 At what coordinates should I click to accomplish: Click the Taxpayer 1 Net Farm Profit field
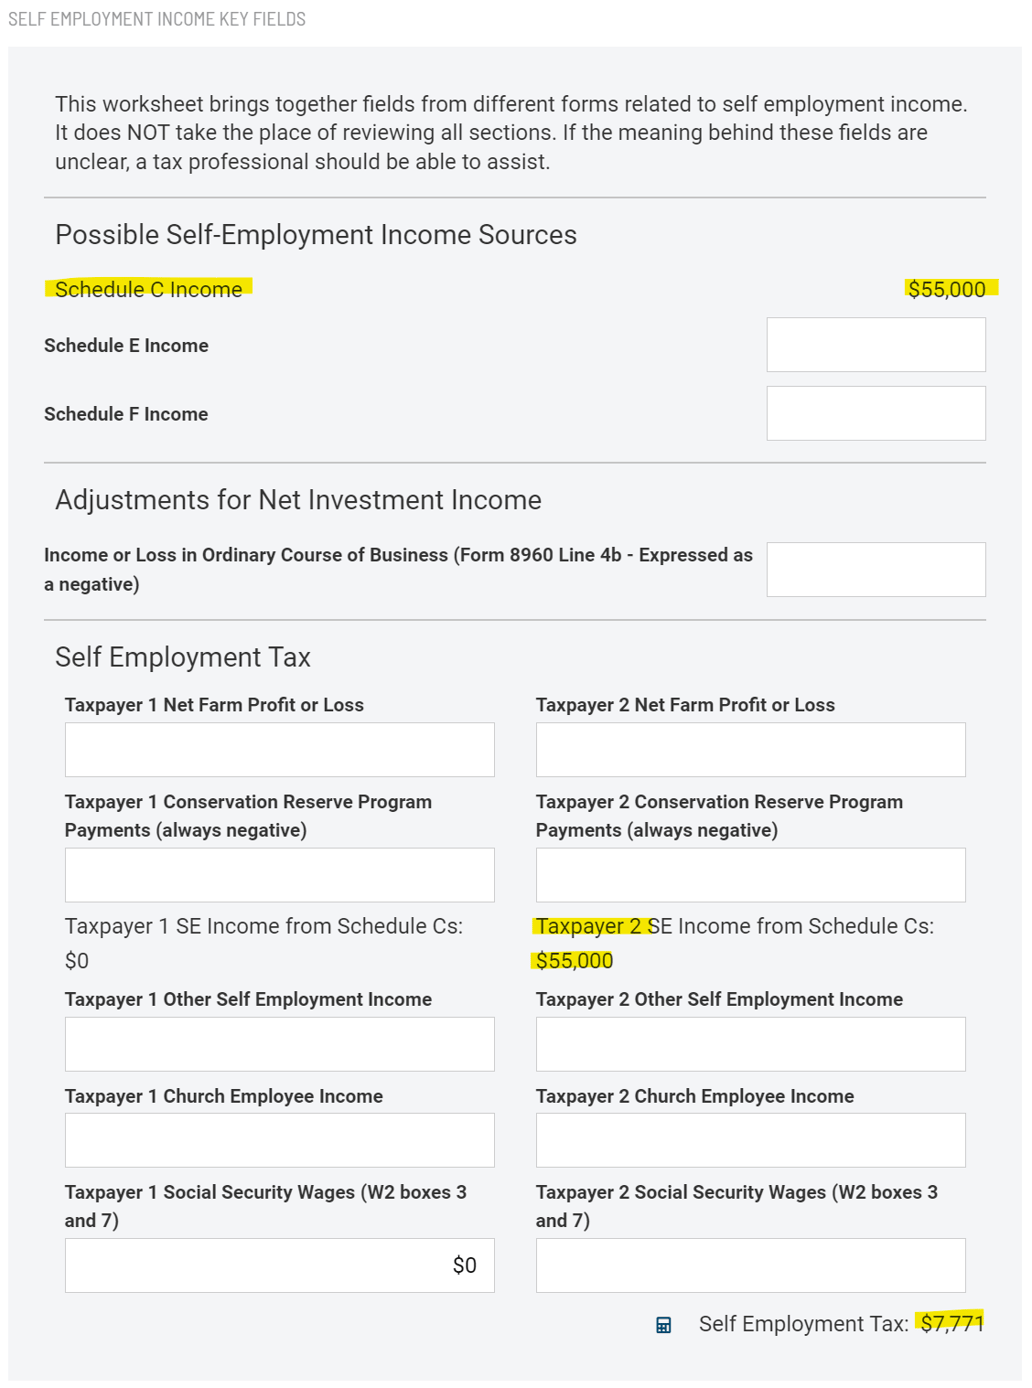[279, 748]
